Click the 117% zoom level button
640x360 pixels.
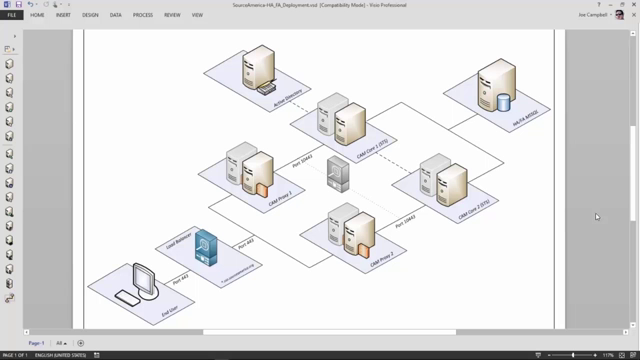tap(608, 355)
